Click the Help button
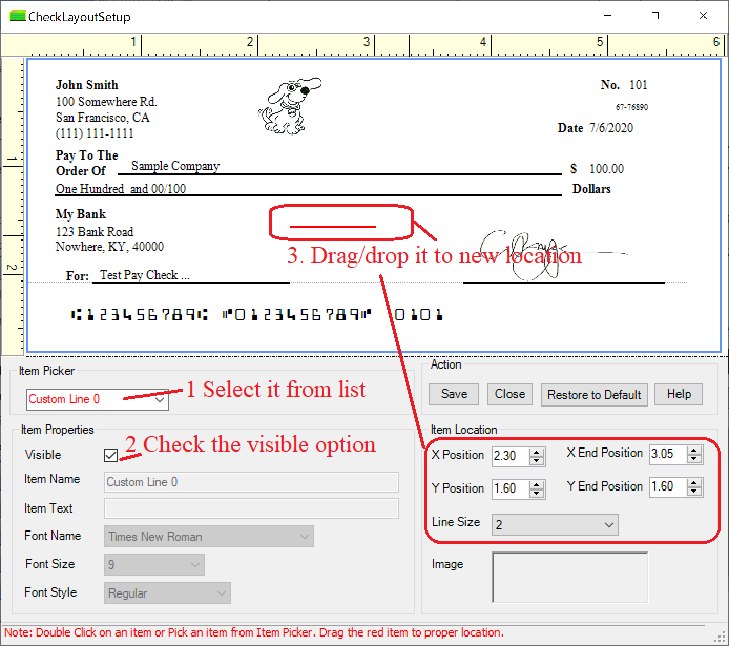729x646 pixels. click(679, 394)
